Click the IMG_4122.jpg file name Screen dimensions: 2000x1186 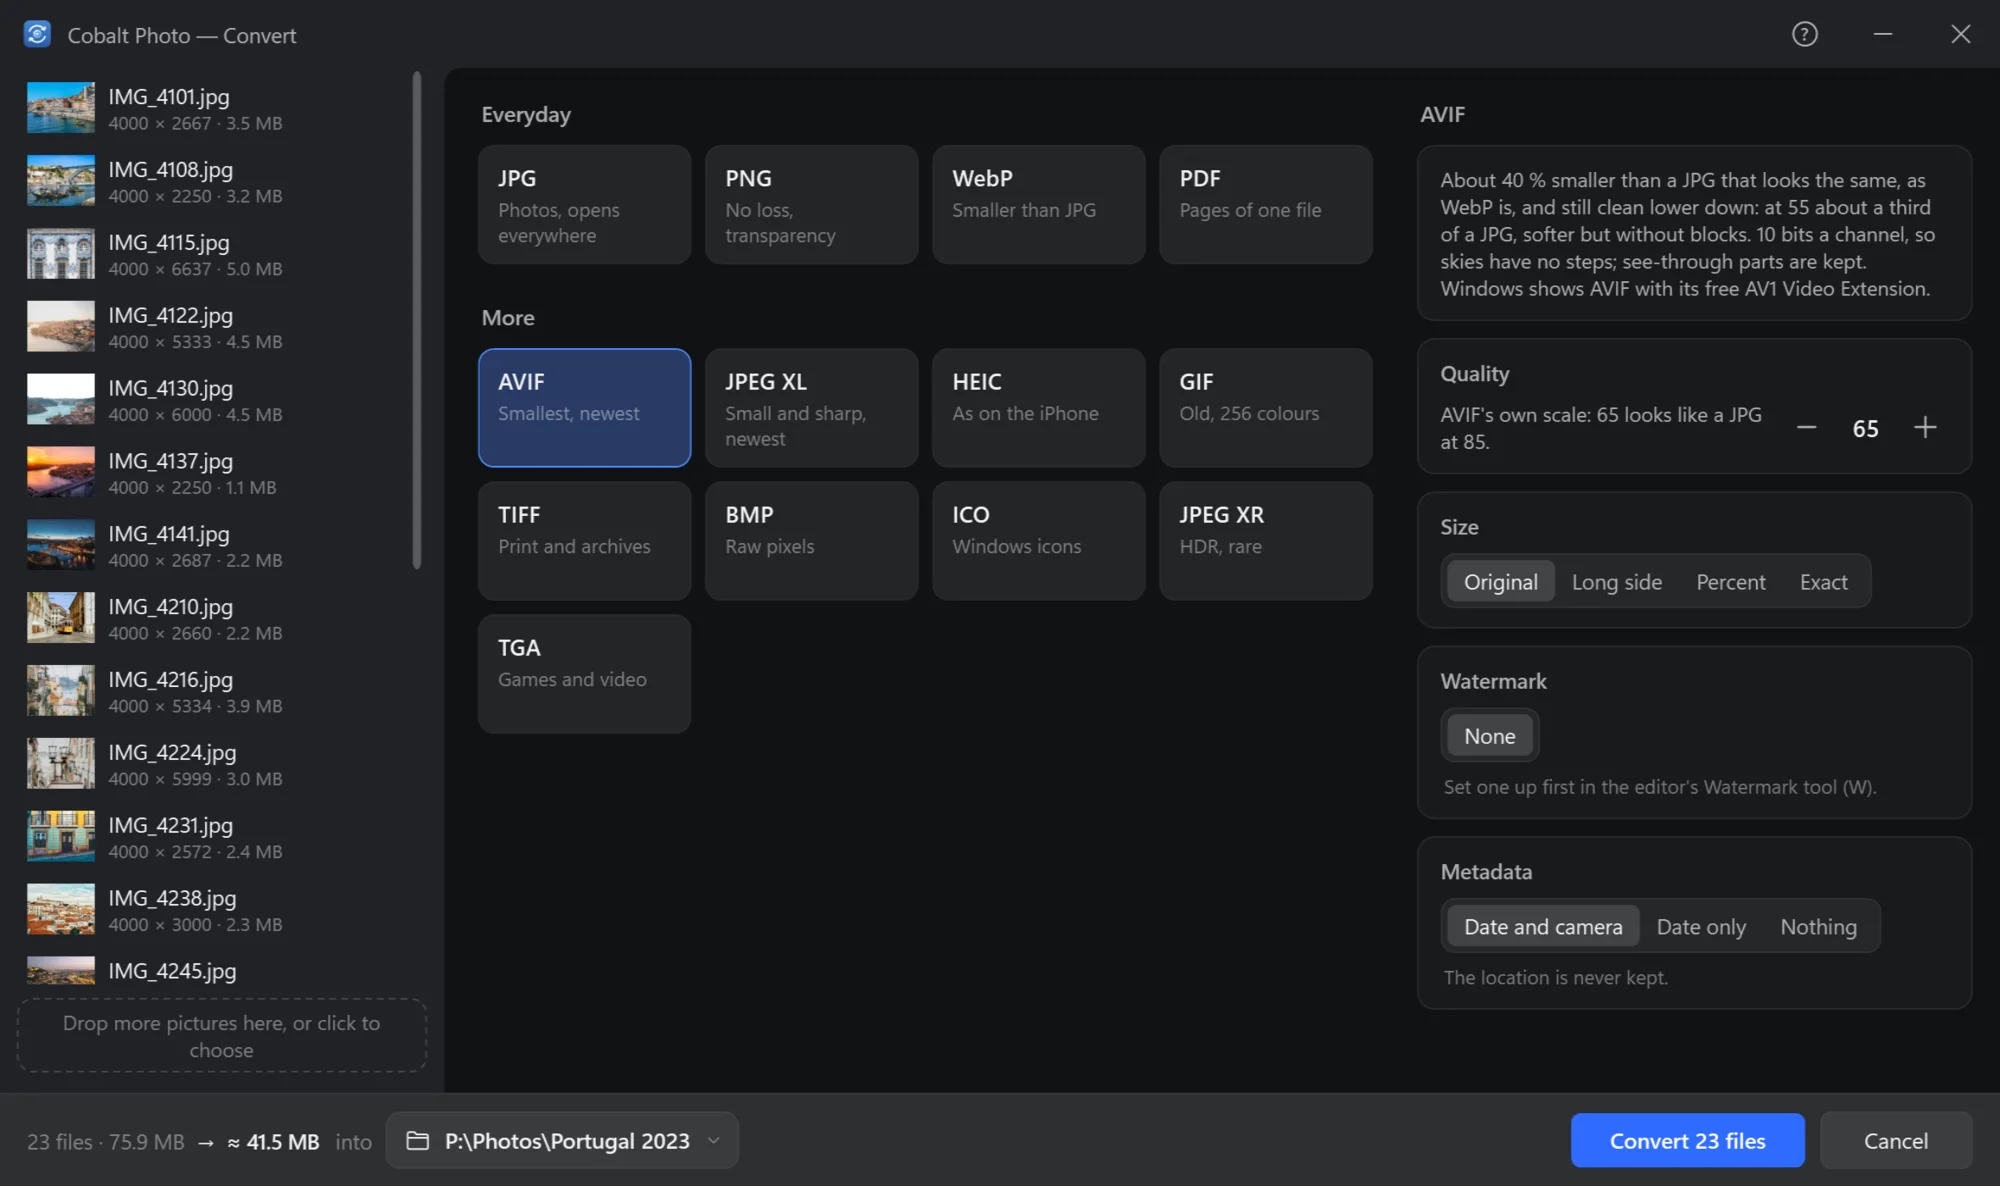pos(171,315)
